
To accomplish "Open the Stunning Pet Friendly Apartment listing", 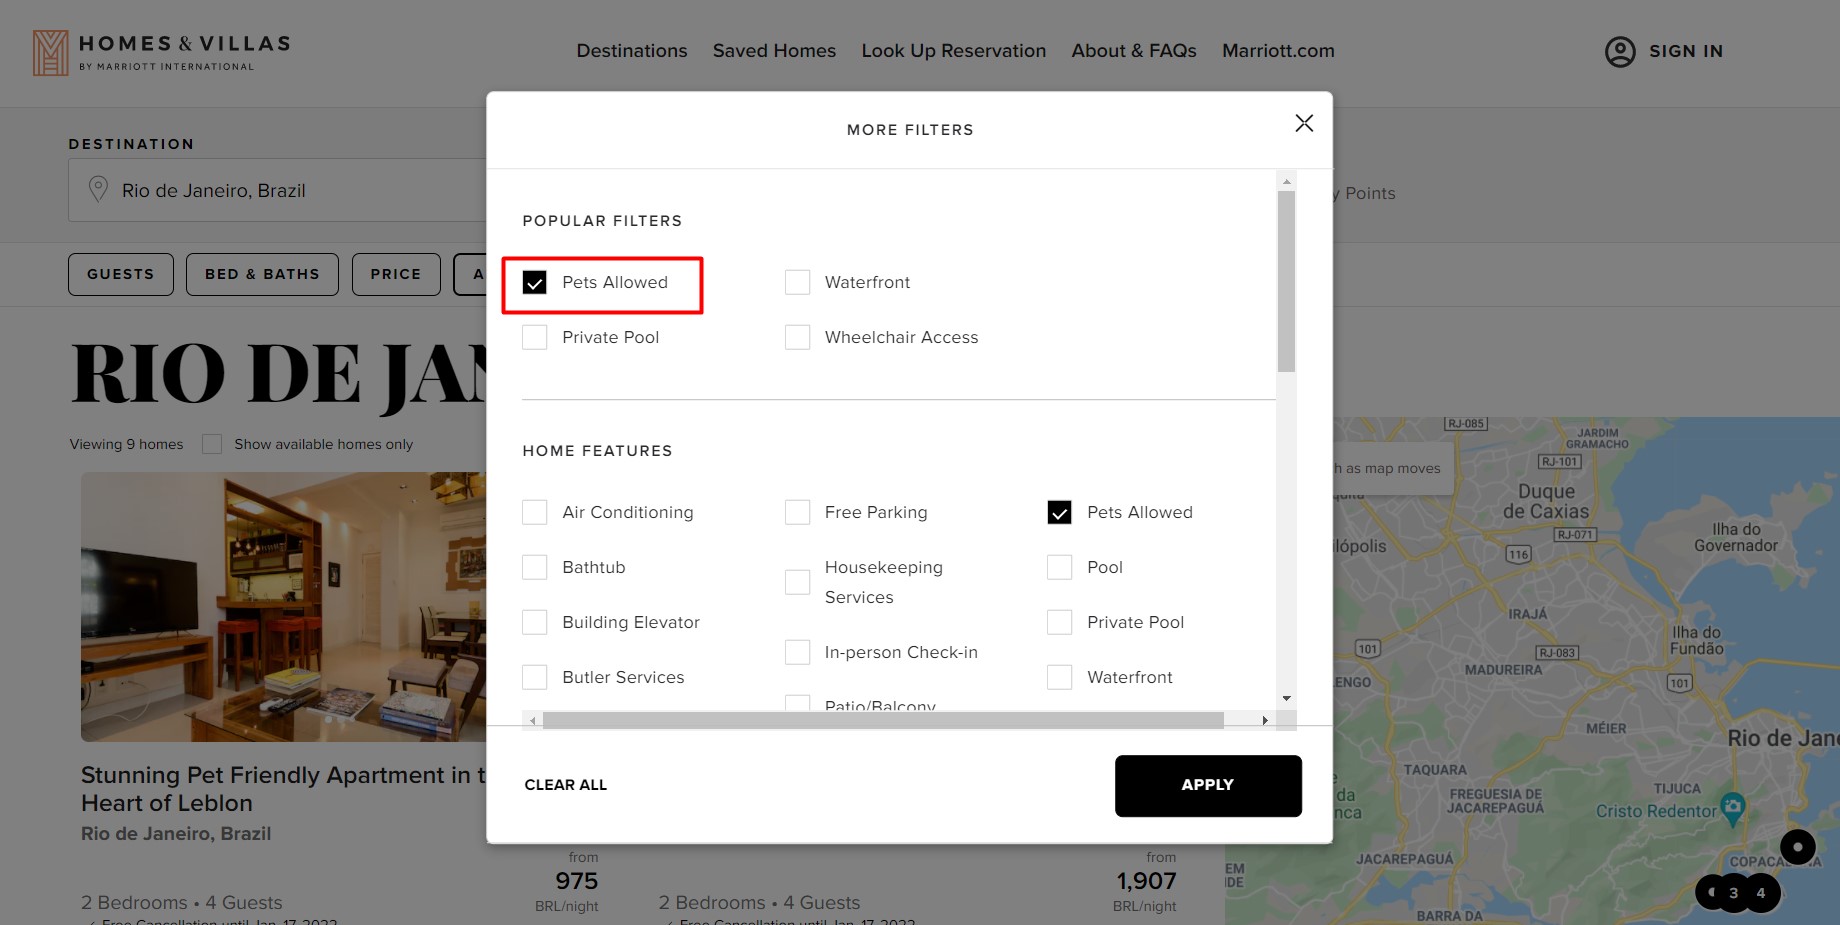I will [x=283, y=789].
